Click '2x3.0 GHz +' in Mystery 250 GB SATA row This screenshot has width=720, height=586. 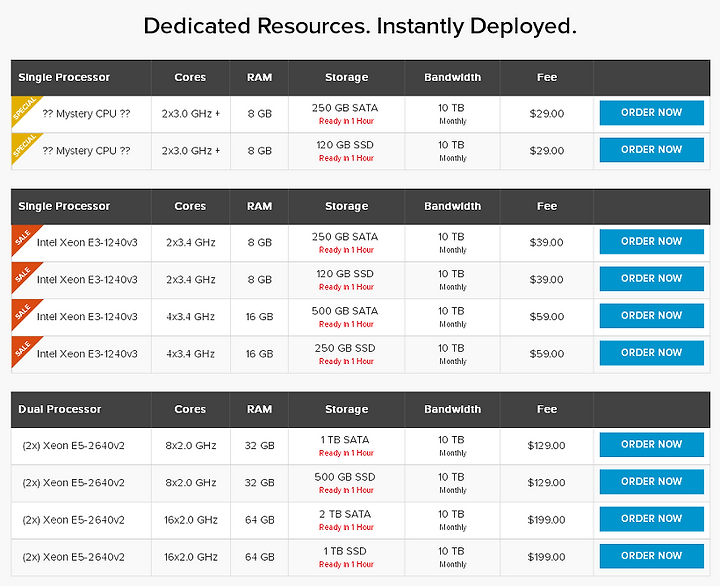[191, 114]
